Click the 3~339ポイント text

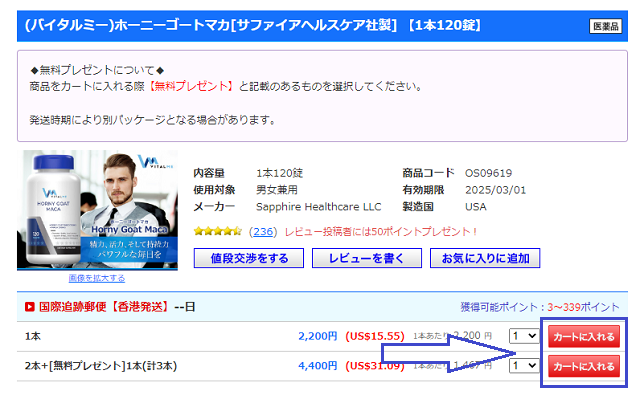(x=583, y=307)
